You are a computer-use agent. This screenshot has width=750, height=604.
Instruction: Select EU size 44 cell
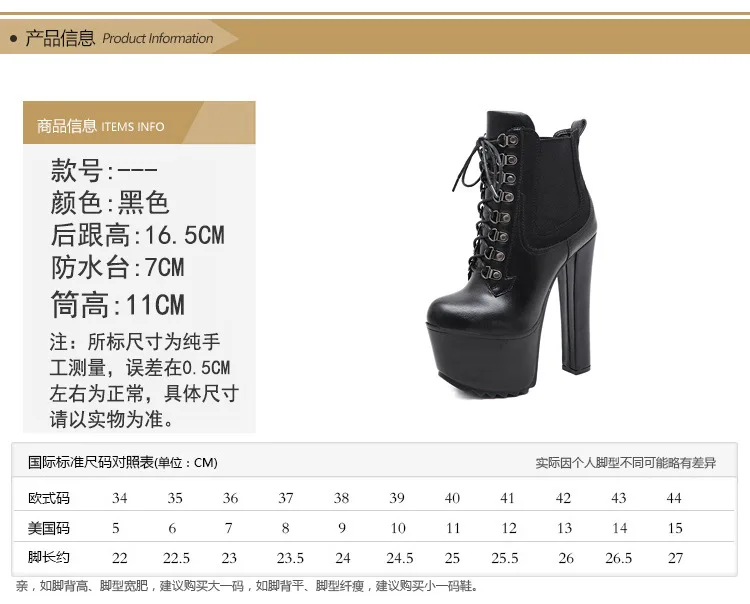[x=673, y=498]
